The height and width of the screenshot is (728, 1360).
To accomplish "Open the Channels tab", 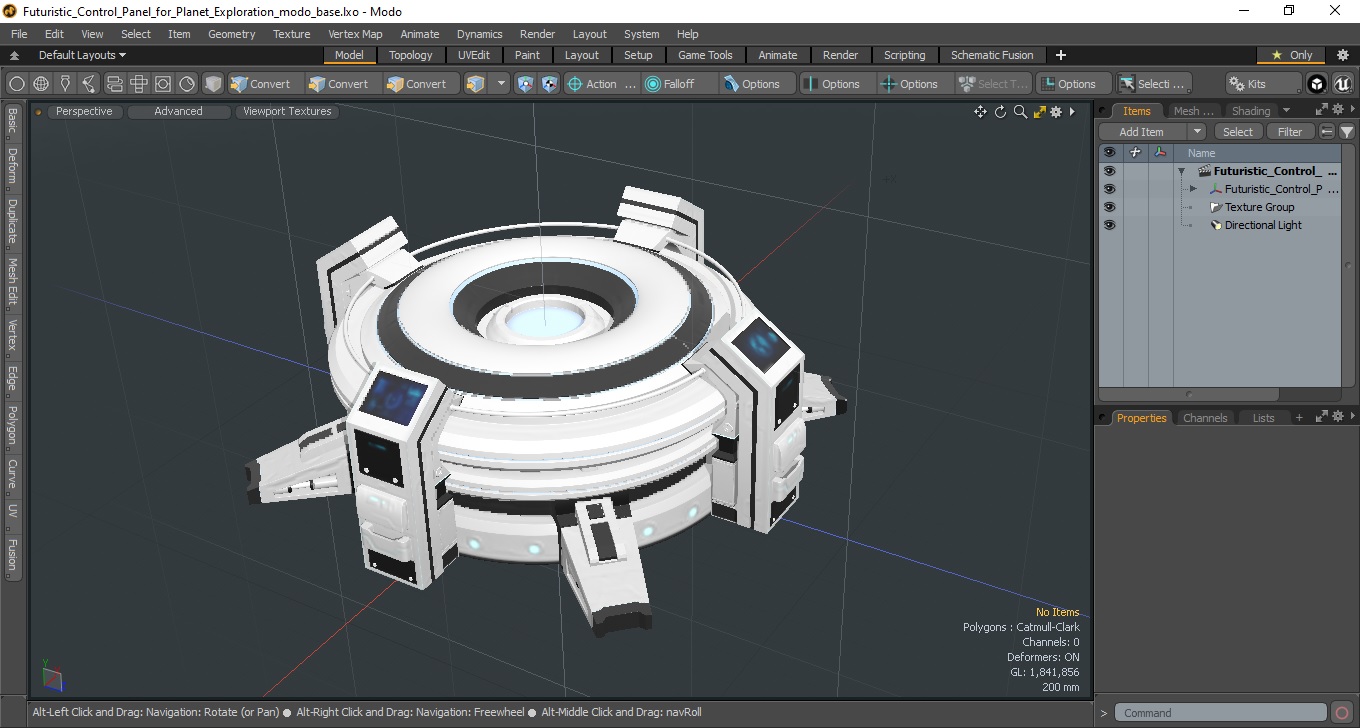I will tap(1205, 418).
